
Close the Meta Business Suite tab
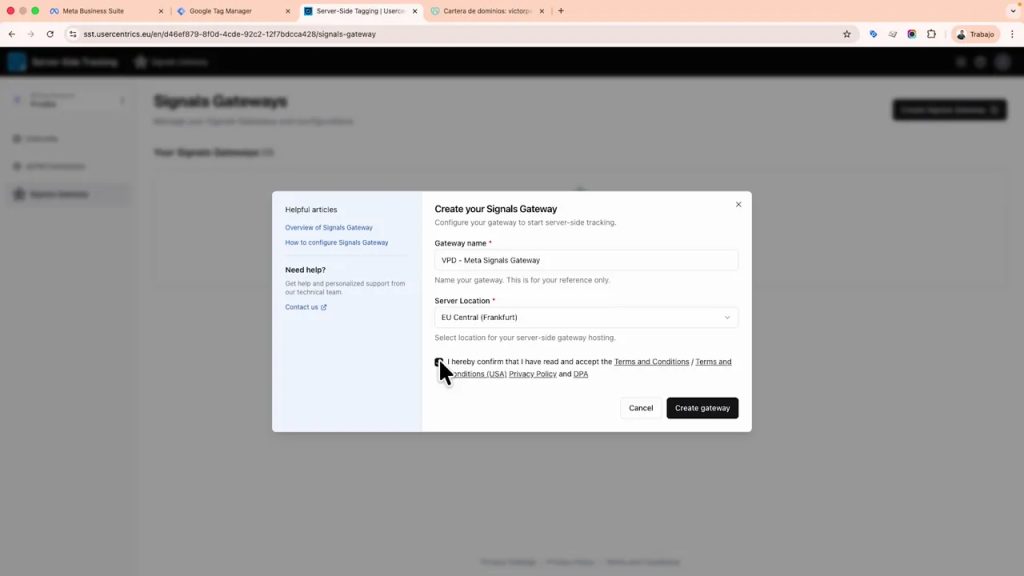tap(161, 11)
